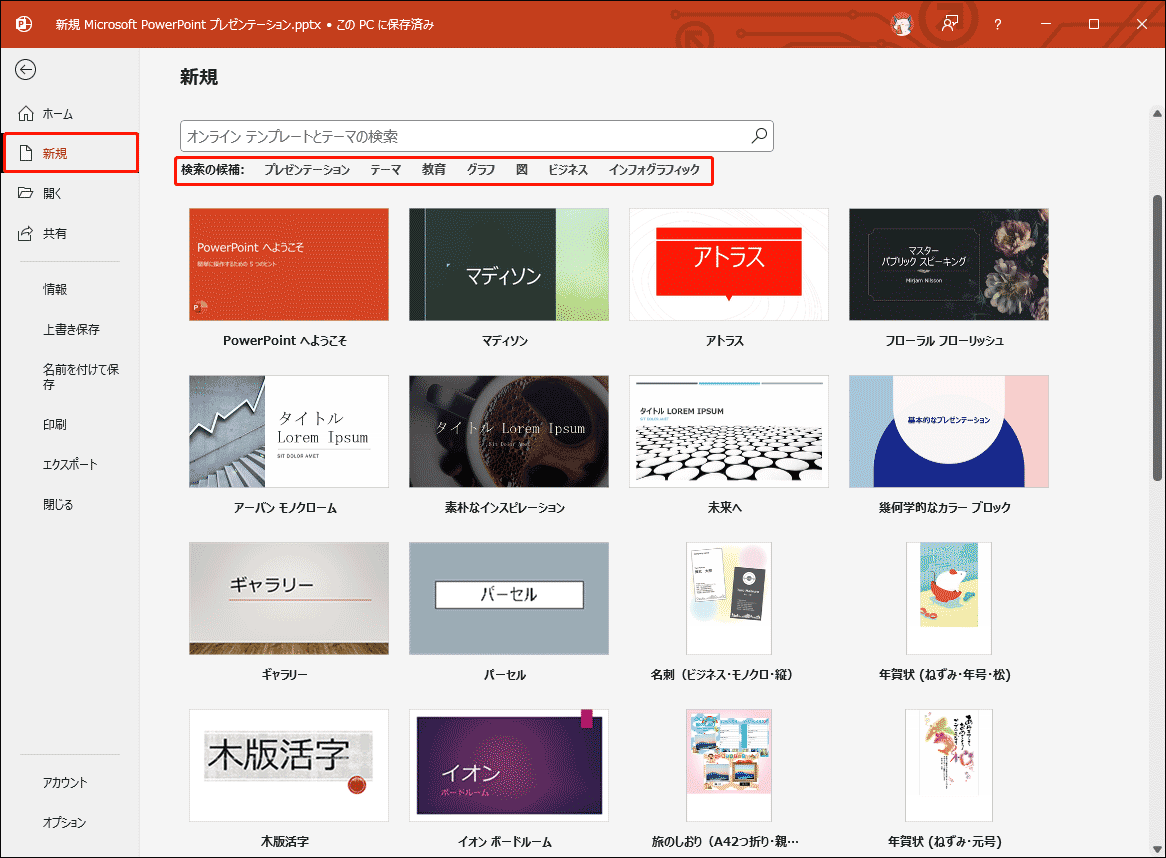Screen dimensions: 1166x858
Task: Select the アトラス template thumbnail
Action: click(729, 265)
